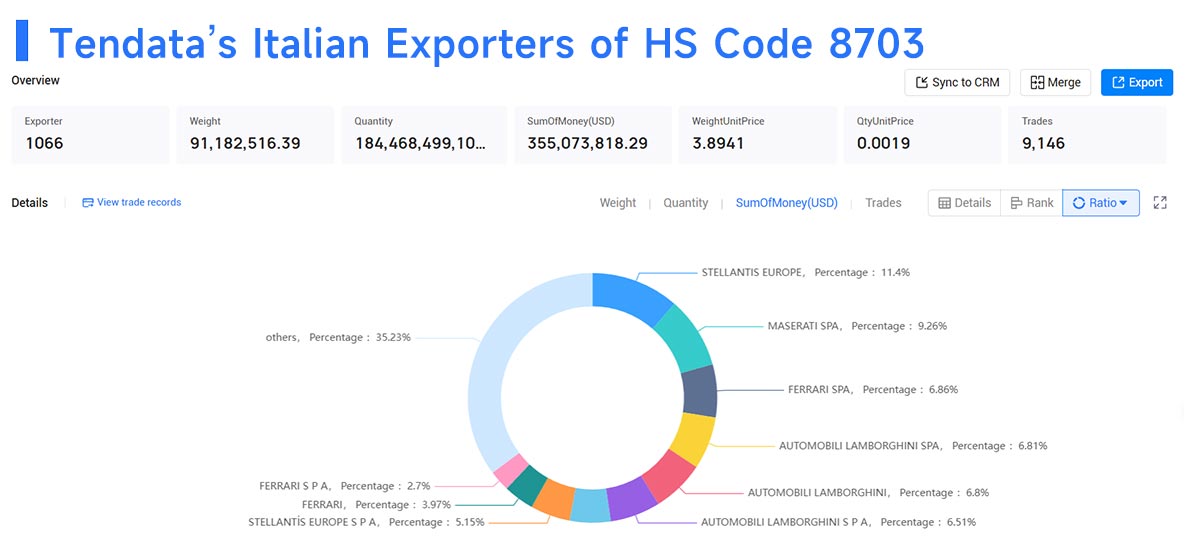
Task: Switch metric to Trades
Action: coord(883,203)
